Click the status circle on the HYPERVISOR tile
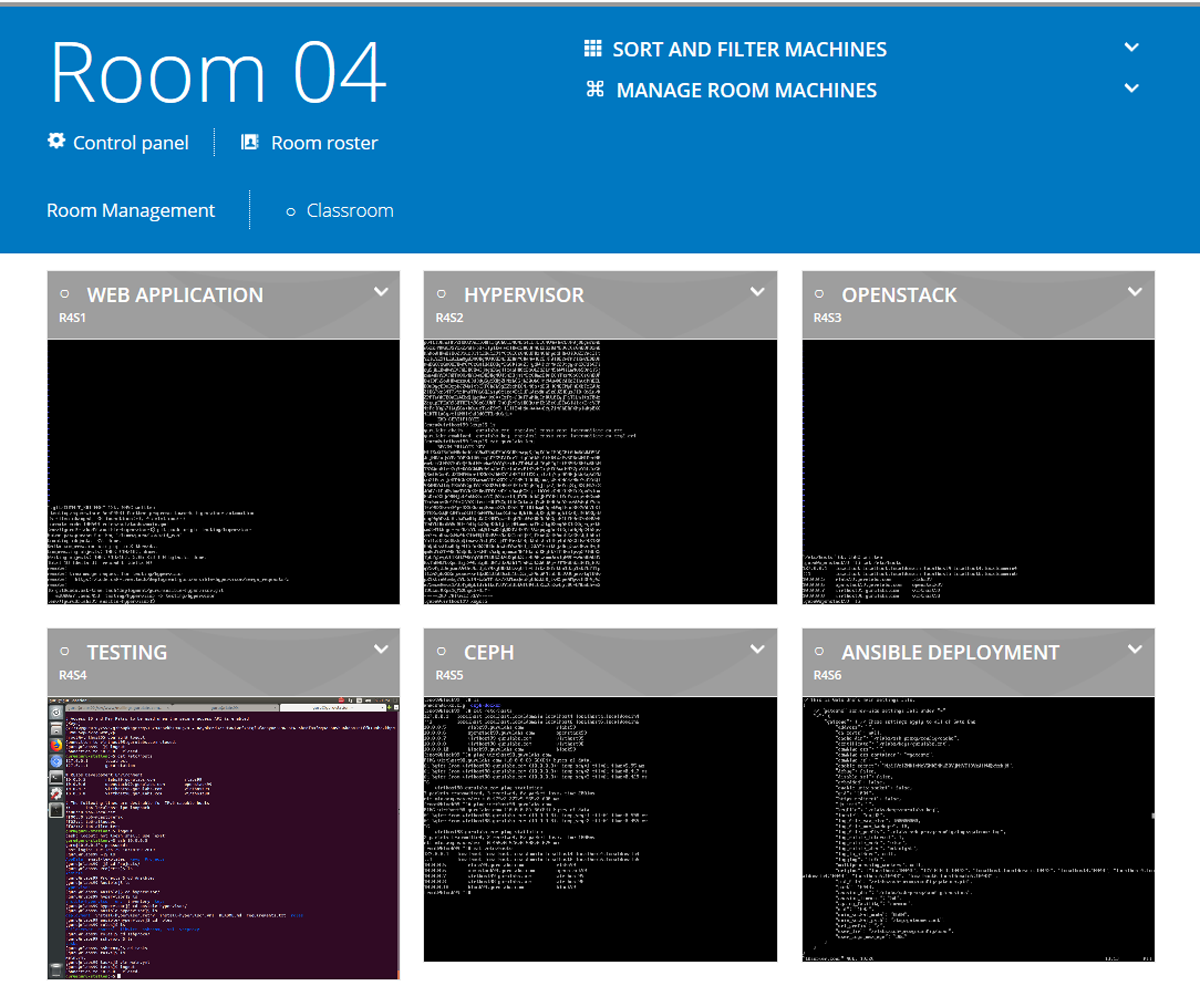This screenshot has width=1200, height=1007. tap(440, 292)
